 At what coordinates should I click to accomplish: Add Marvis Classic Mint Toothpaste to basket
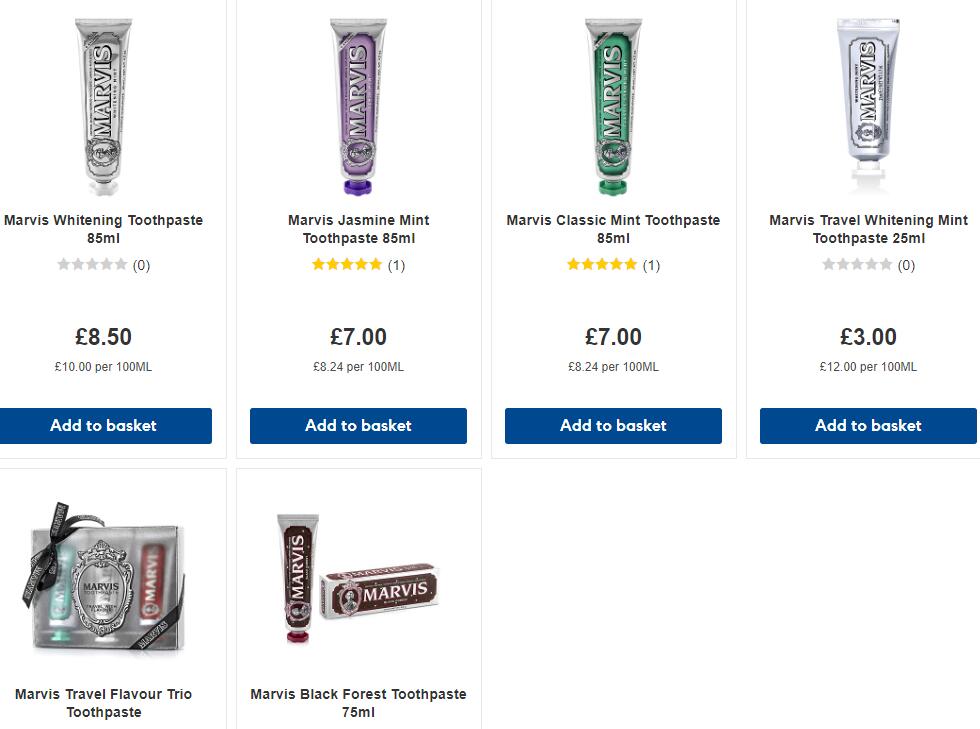click(x=613, y=426)
